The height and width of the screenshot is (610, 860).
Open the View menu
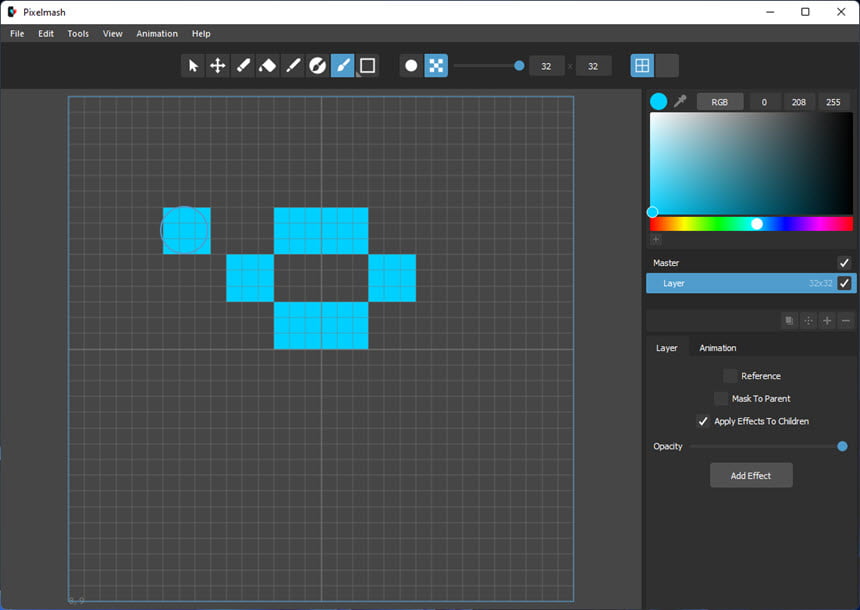[x=112, y=33]
